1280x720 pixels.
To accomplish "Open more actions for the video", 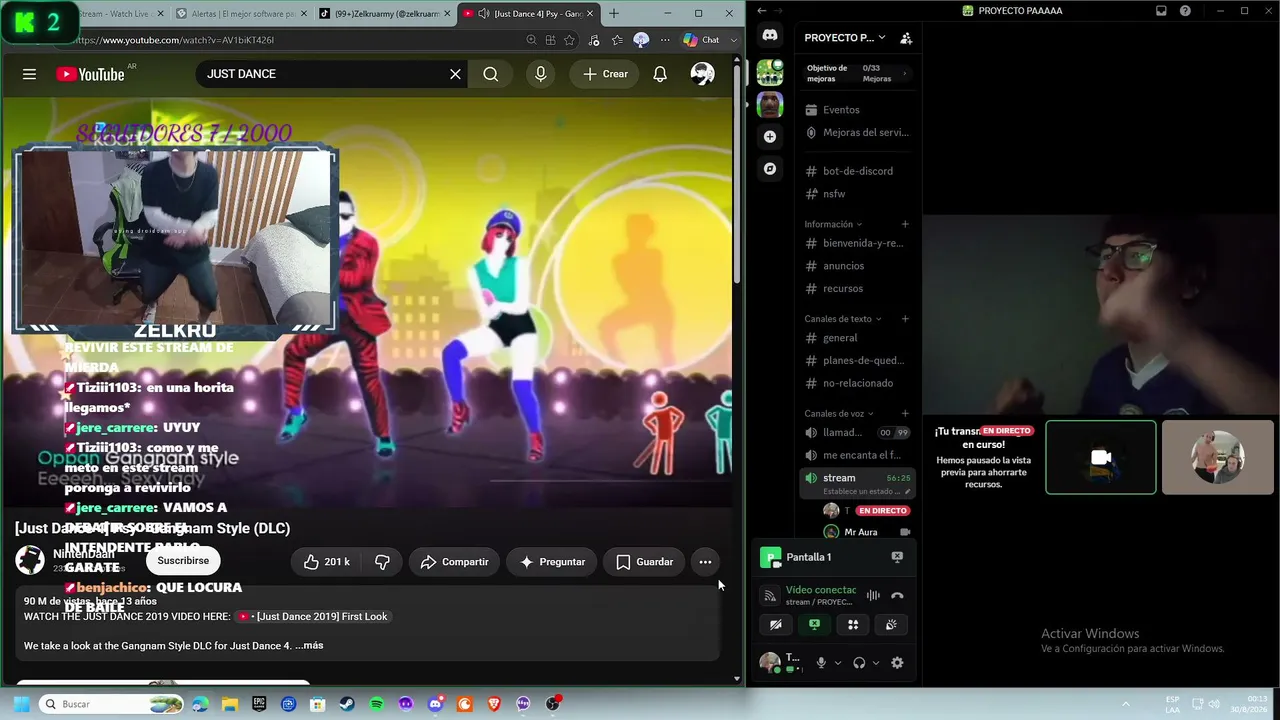I will [x=705, y=562].
